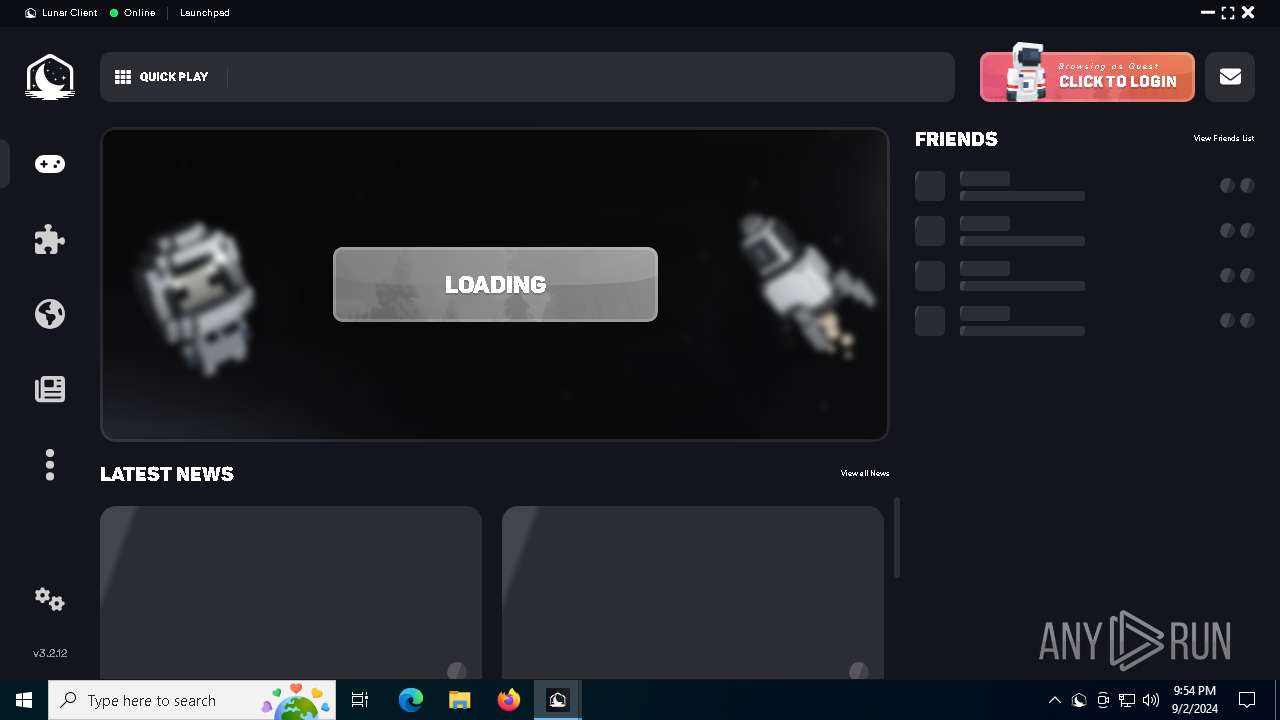Open View all News link
Screen dimensions: 1280x720
(x=865, y=473)
